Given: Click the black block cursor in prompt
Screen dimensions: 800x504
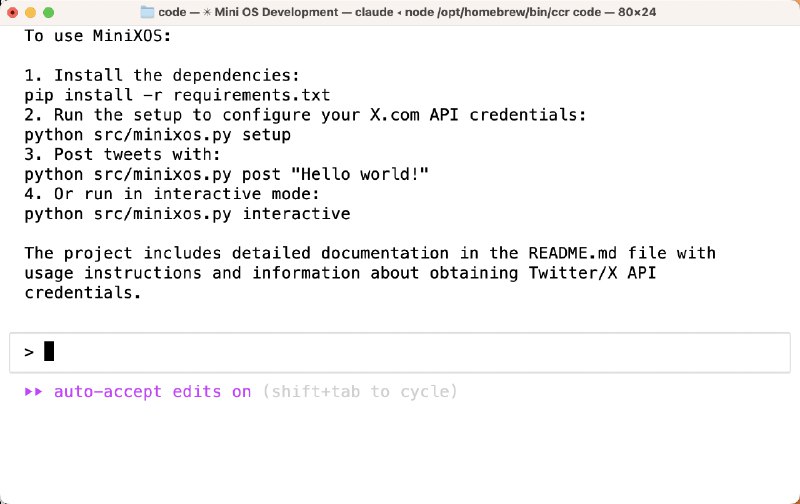Looking at the screenshot, I should [49, 351].
